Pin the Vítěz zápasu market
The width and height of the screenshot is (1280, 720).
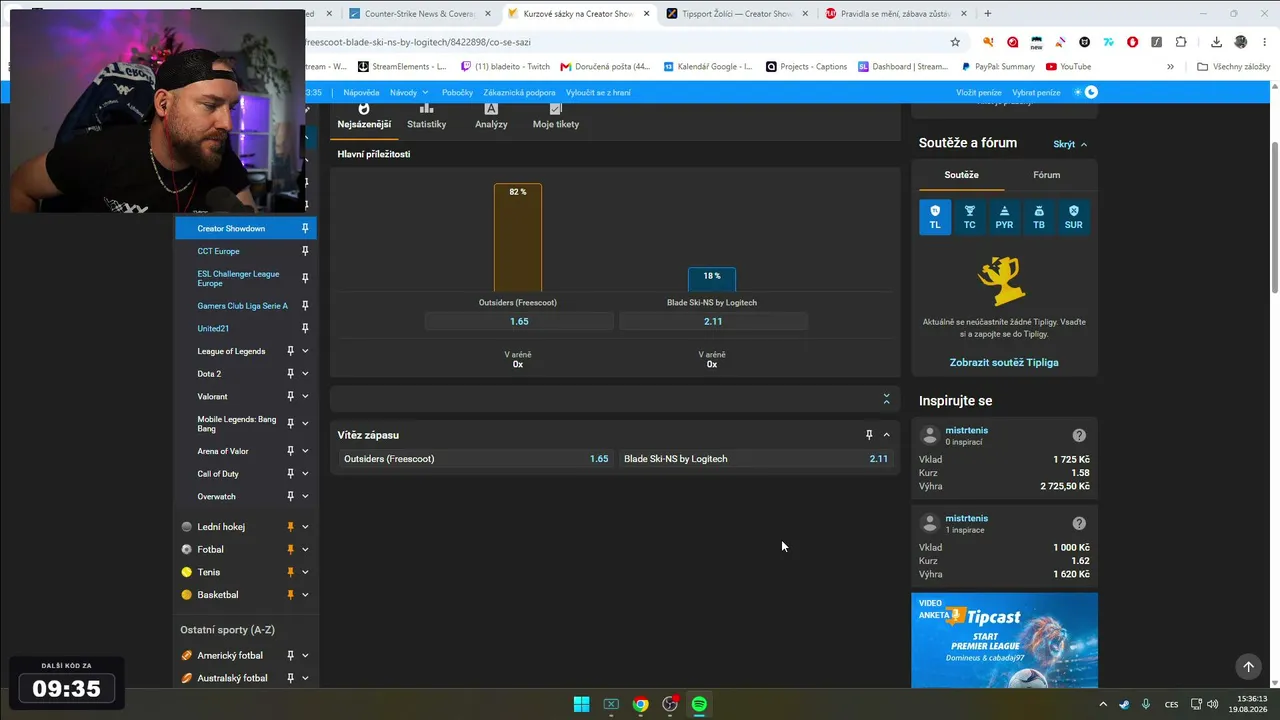pyautogui.click(x=869, y=435)
